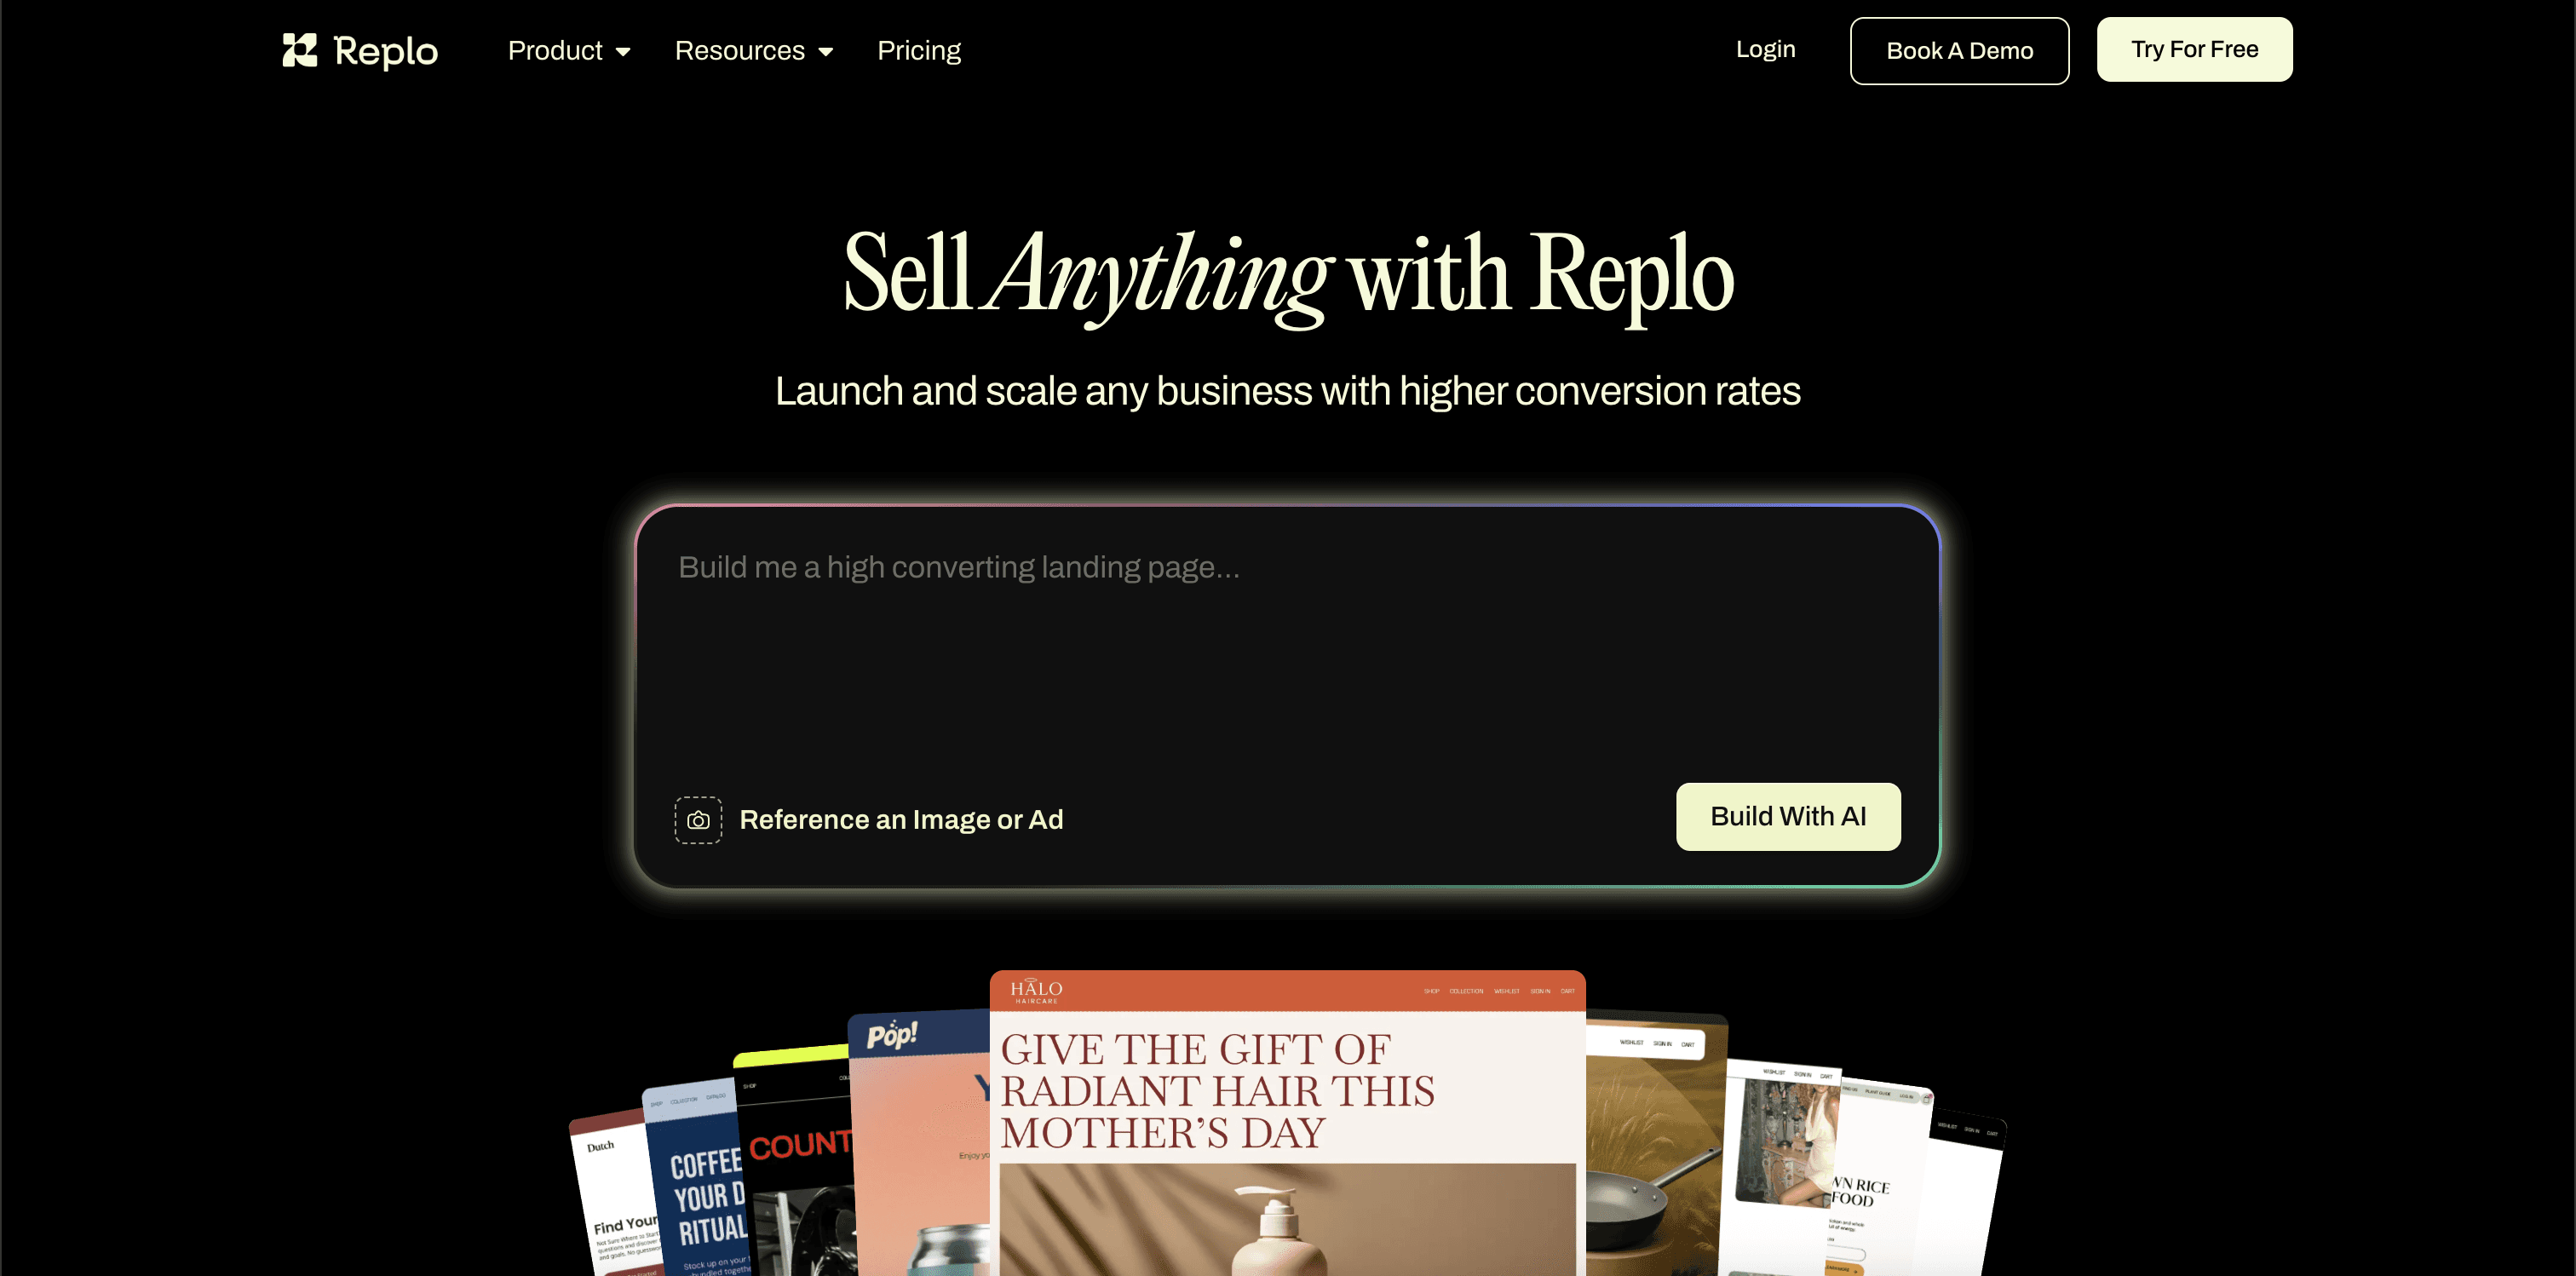Image resolution: width=2576 pixels, height=1276 pixels.
Task: Click the Book A Demo button
Action: pyautogui.click(x=1959, y=51)
